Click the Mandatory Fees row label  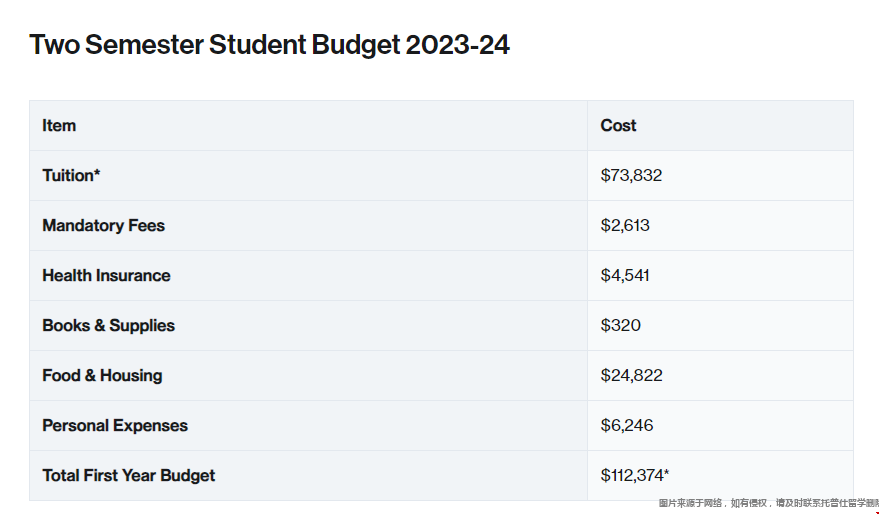pyautogui.click(x=104, y=225)
